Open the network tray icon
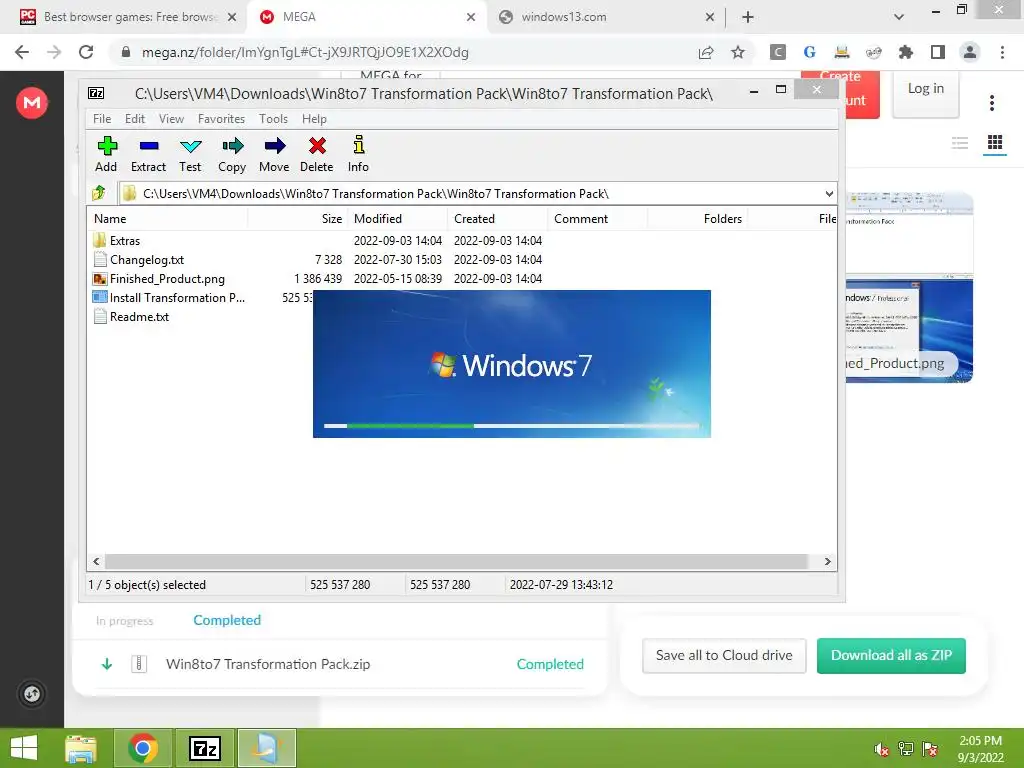Viewport: 1024px width, 768px height. pos(906,749)
